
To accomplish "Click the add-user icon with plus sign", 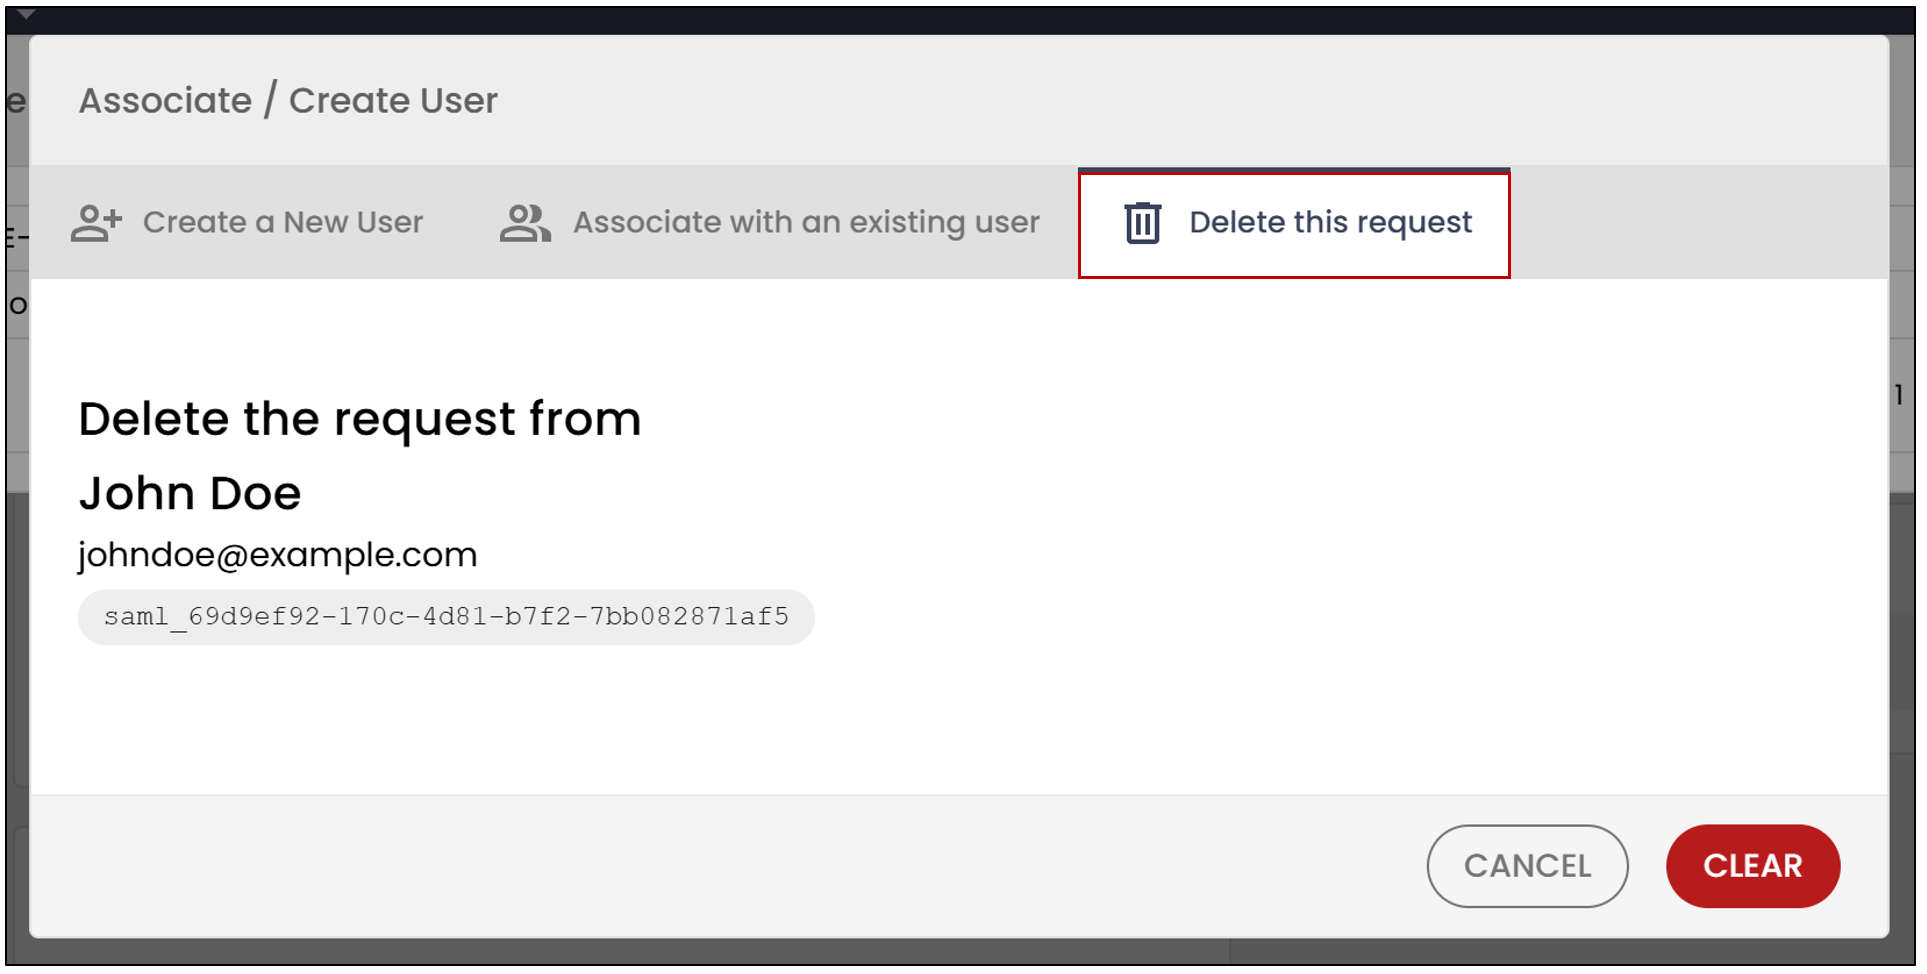I will click(96, 223).
